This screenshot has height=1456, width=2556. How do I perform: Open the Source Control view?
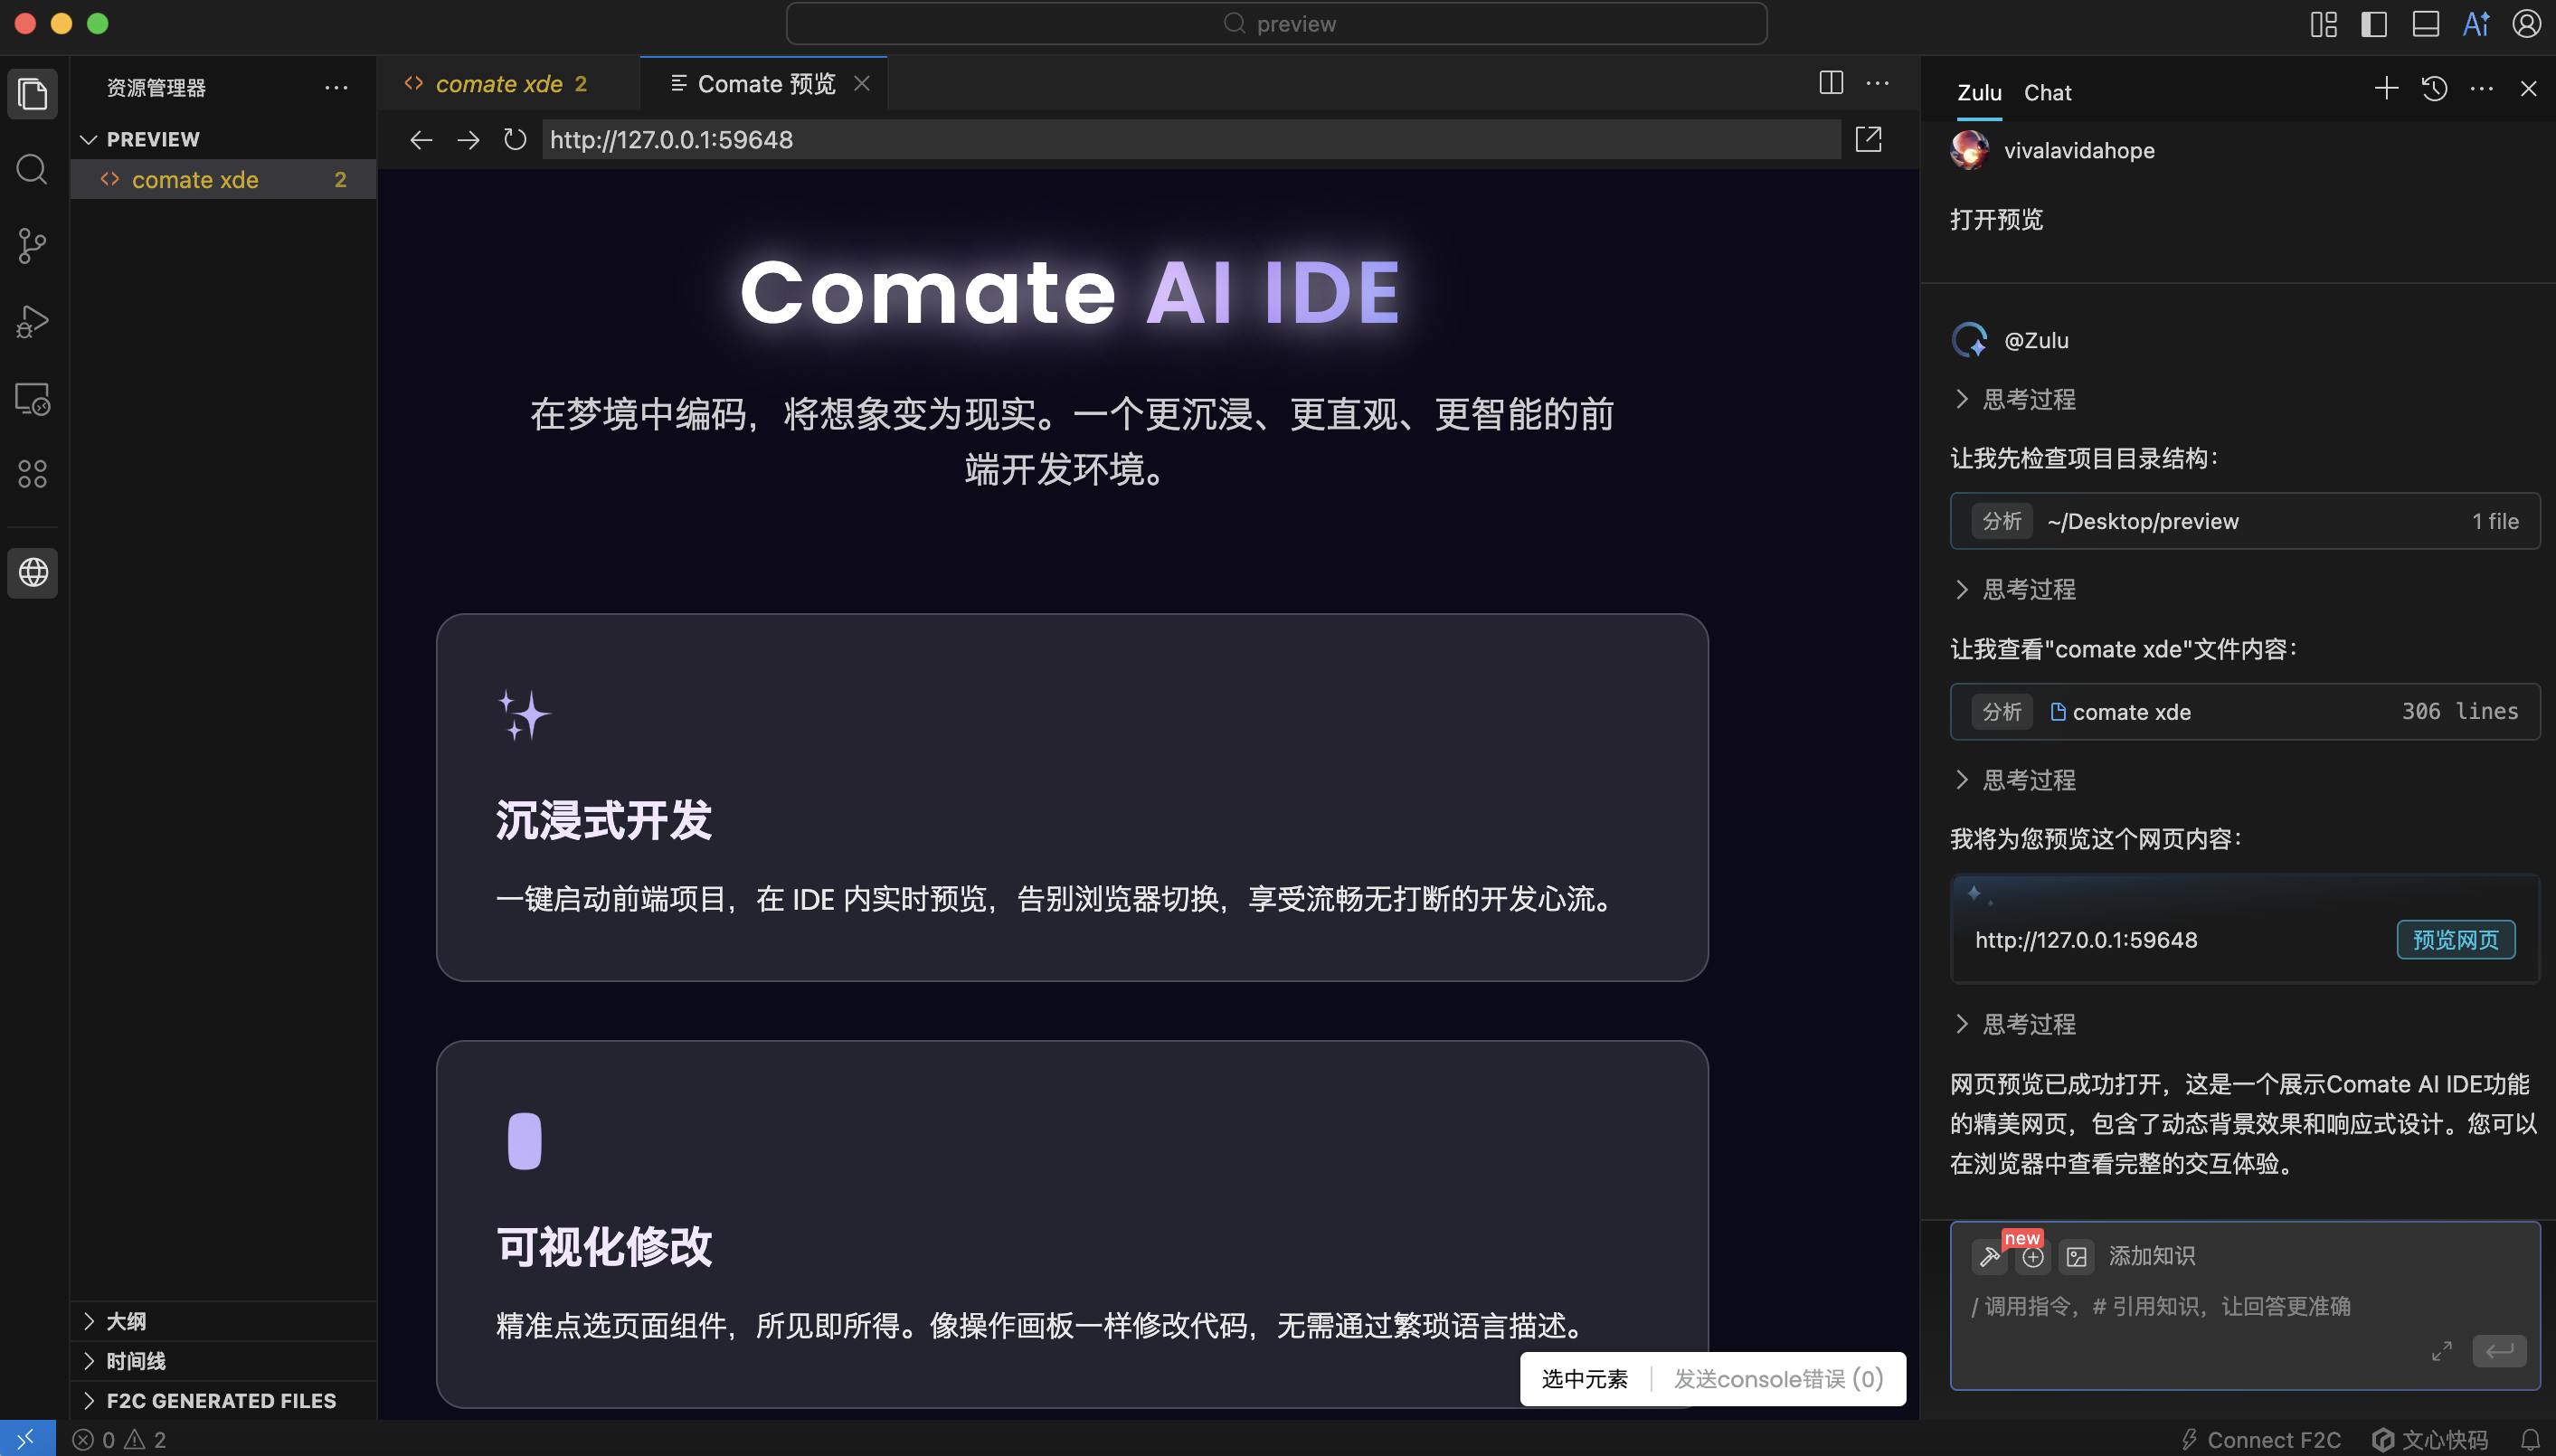coord(32,245)
